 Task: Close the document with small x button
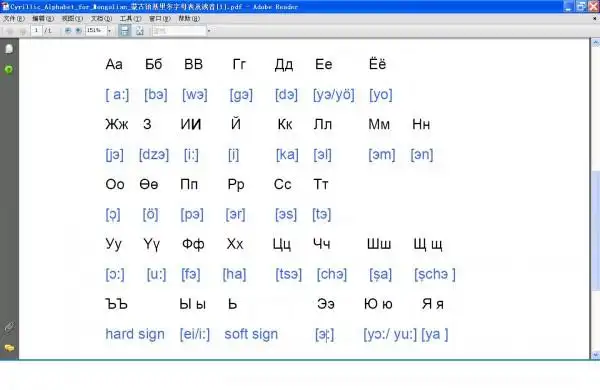(595, 18)
